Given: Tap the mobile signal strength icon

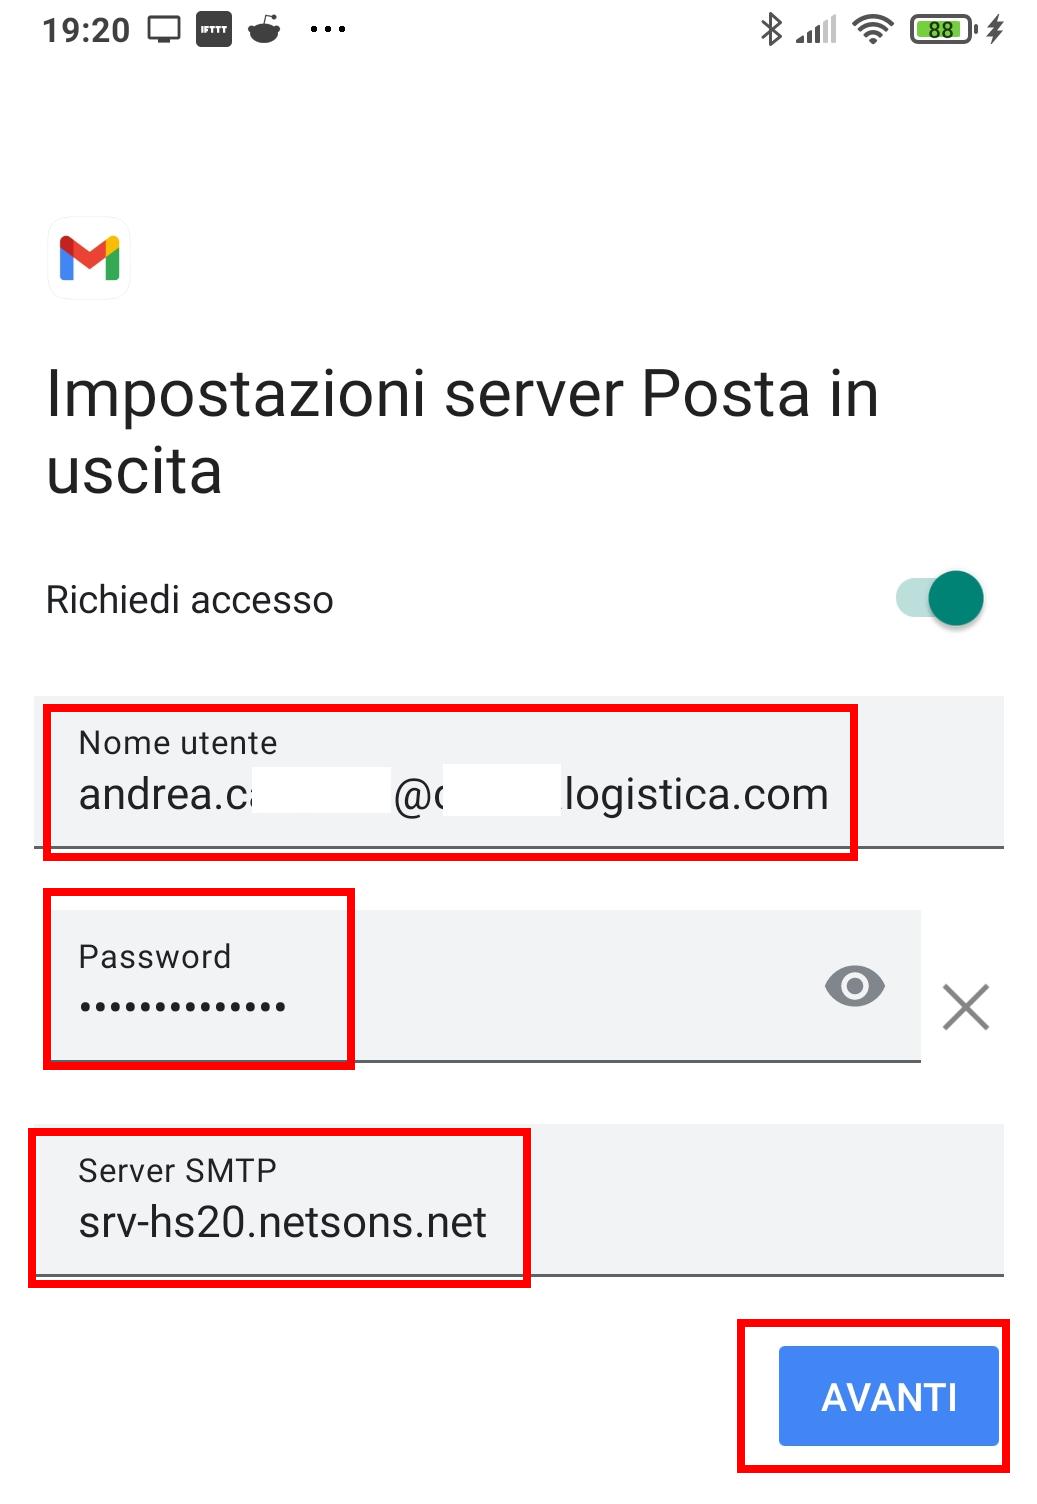Looking at the screenshot, I should tap(816, 32).
